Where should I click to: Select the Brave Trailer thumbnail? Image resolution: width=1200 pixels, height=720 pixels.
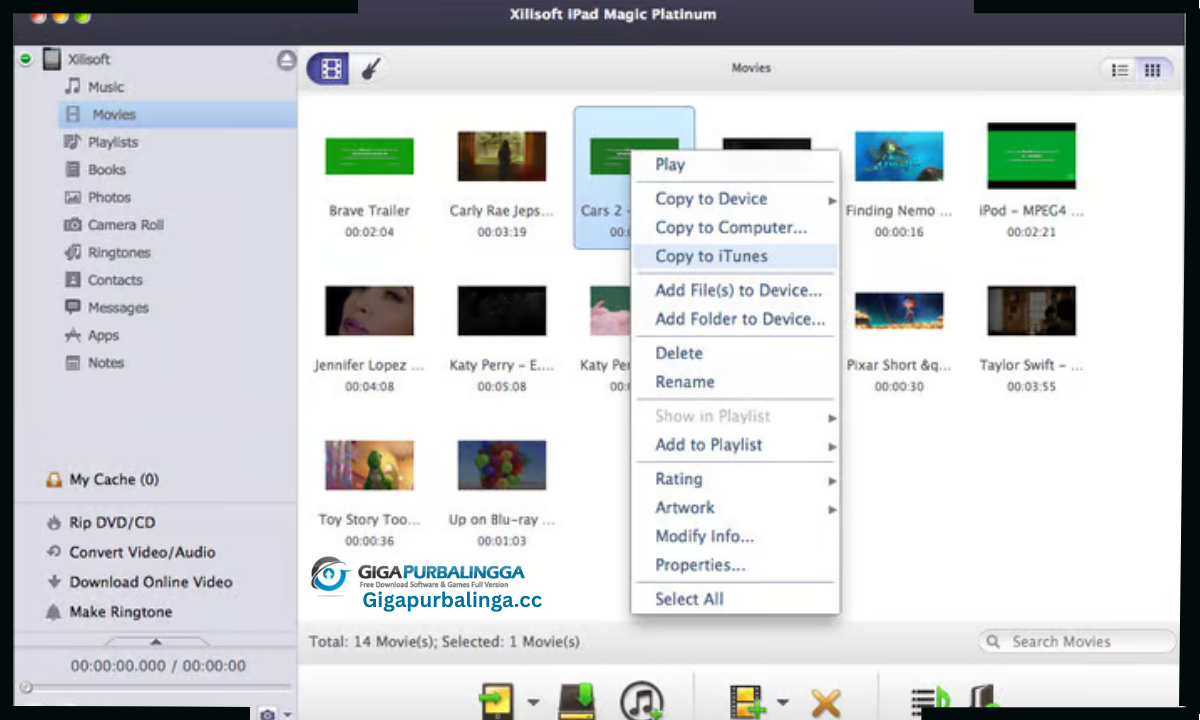tap(369, 157)
